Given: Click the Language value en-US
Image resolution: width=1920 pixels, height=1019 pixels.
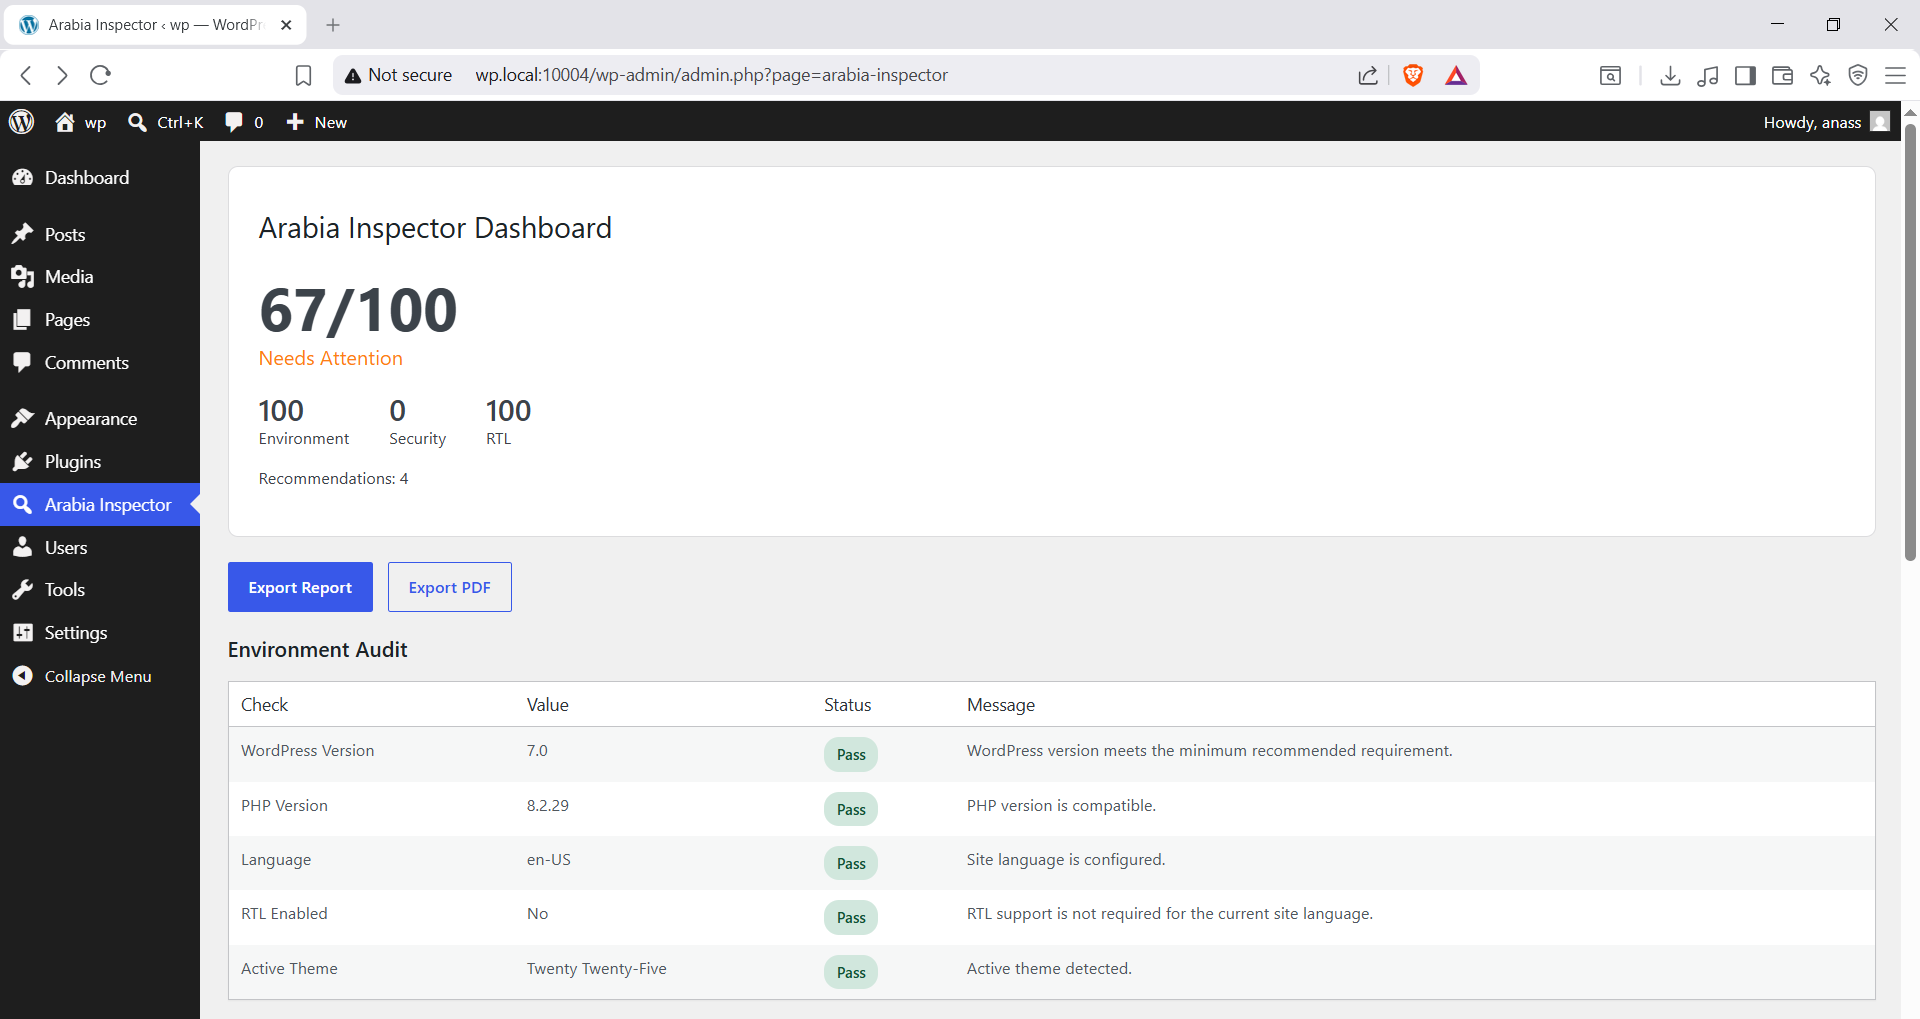Looking at the screenshot, I should [549, 859].
